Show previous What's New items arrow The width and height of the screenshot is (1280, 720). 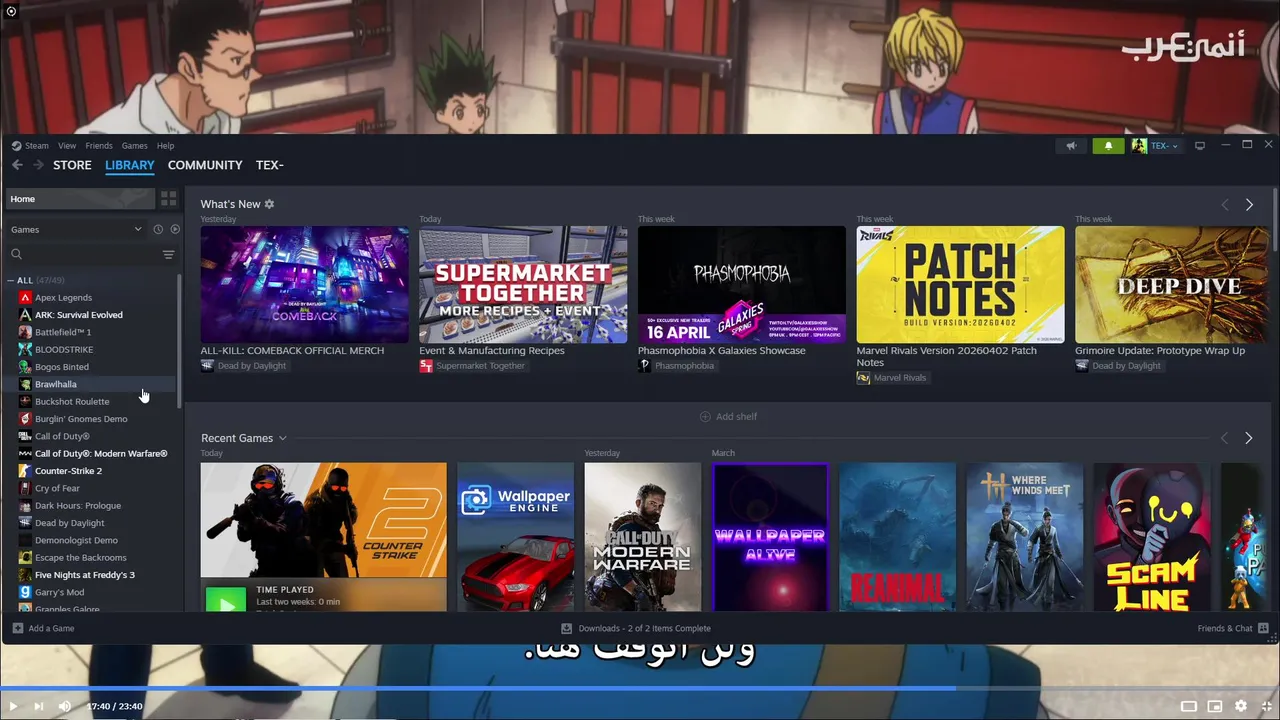point(1225,204)
